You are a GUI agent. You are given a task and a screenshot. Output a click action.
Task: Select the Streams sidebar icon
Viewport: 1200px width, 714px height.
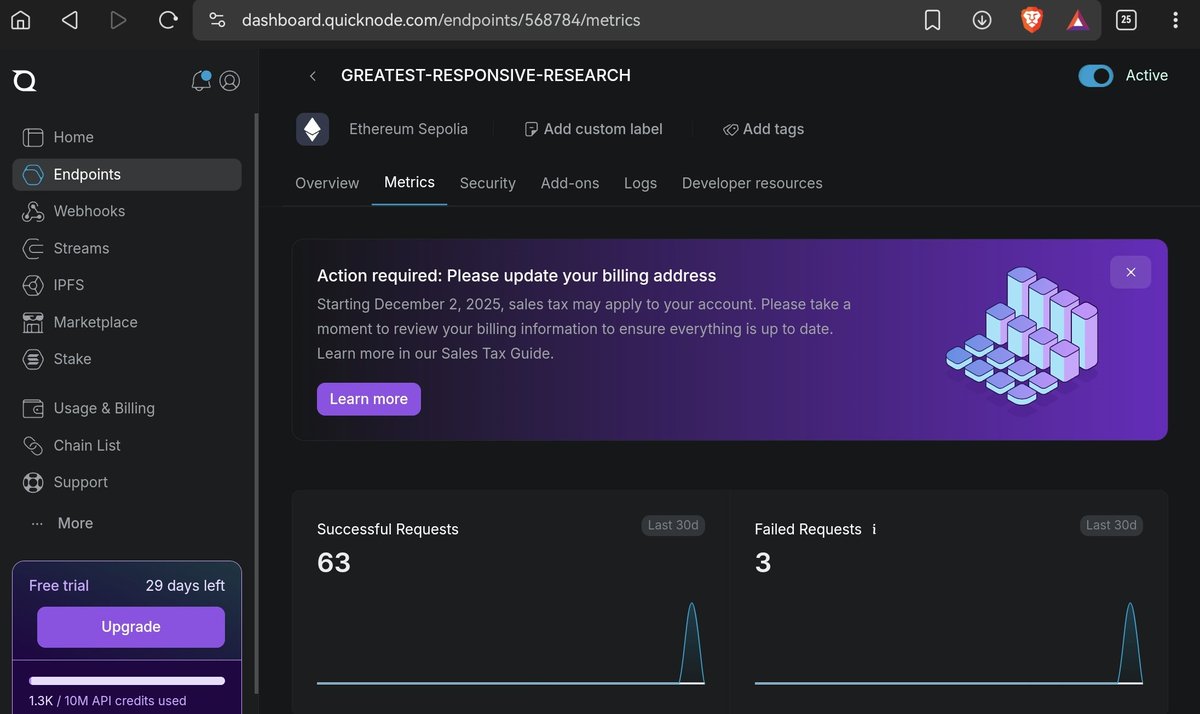(x=32, y=248)
